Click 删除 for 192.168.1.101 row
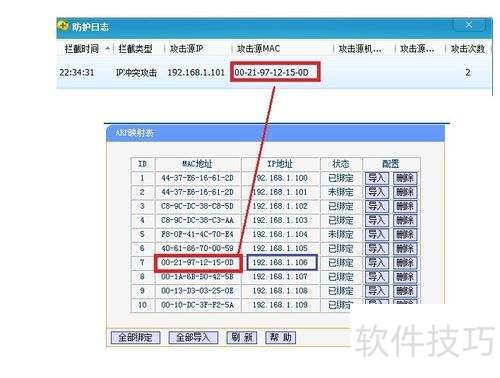Image resolution: width=500 pixels, height=378 pixels. (405, 192)
